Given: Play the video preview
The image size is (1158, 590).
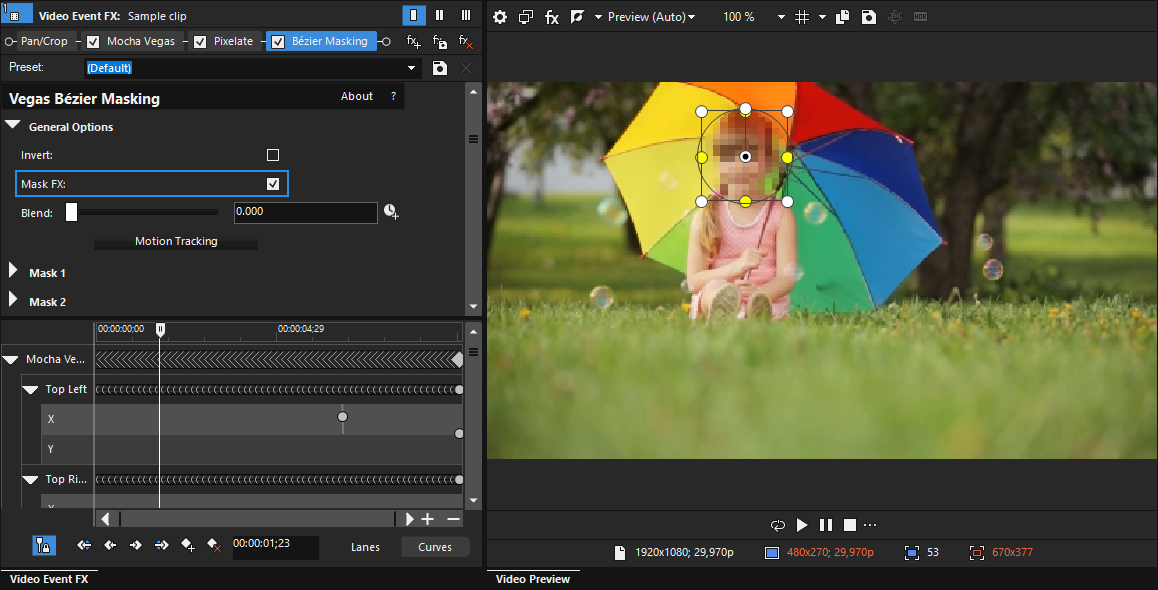Looking at the screenshot, I should [802, 525].
